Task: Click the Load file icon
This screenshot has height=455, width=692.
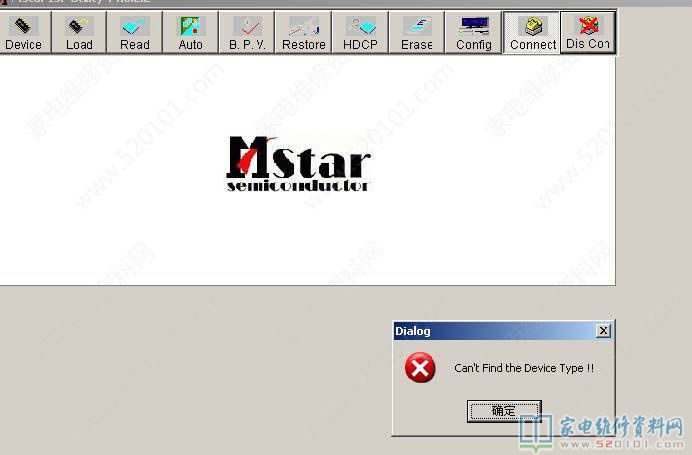Action: click(79, 33)
